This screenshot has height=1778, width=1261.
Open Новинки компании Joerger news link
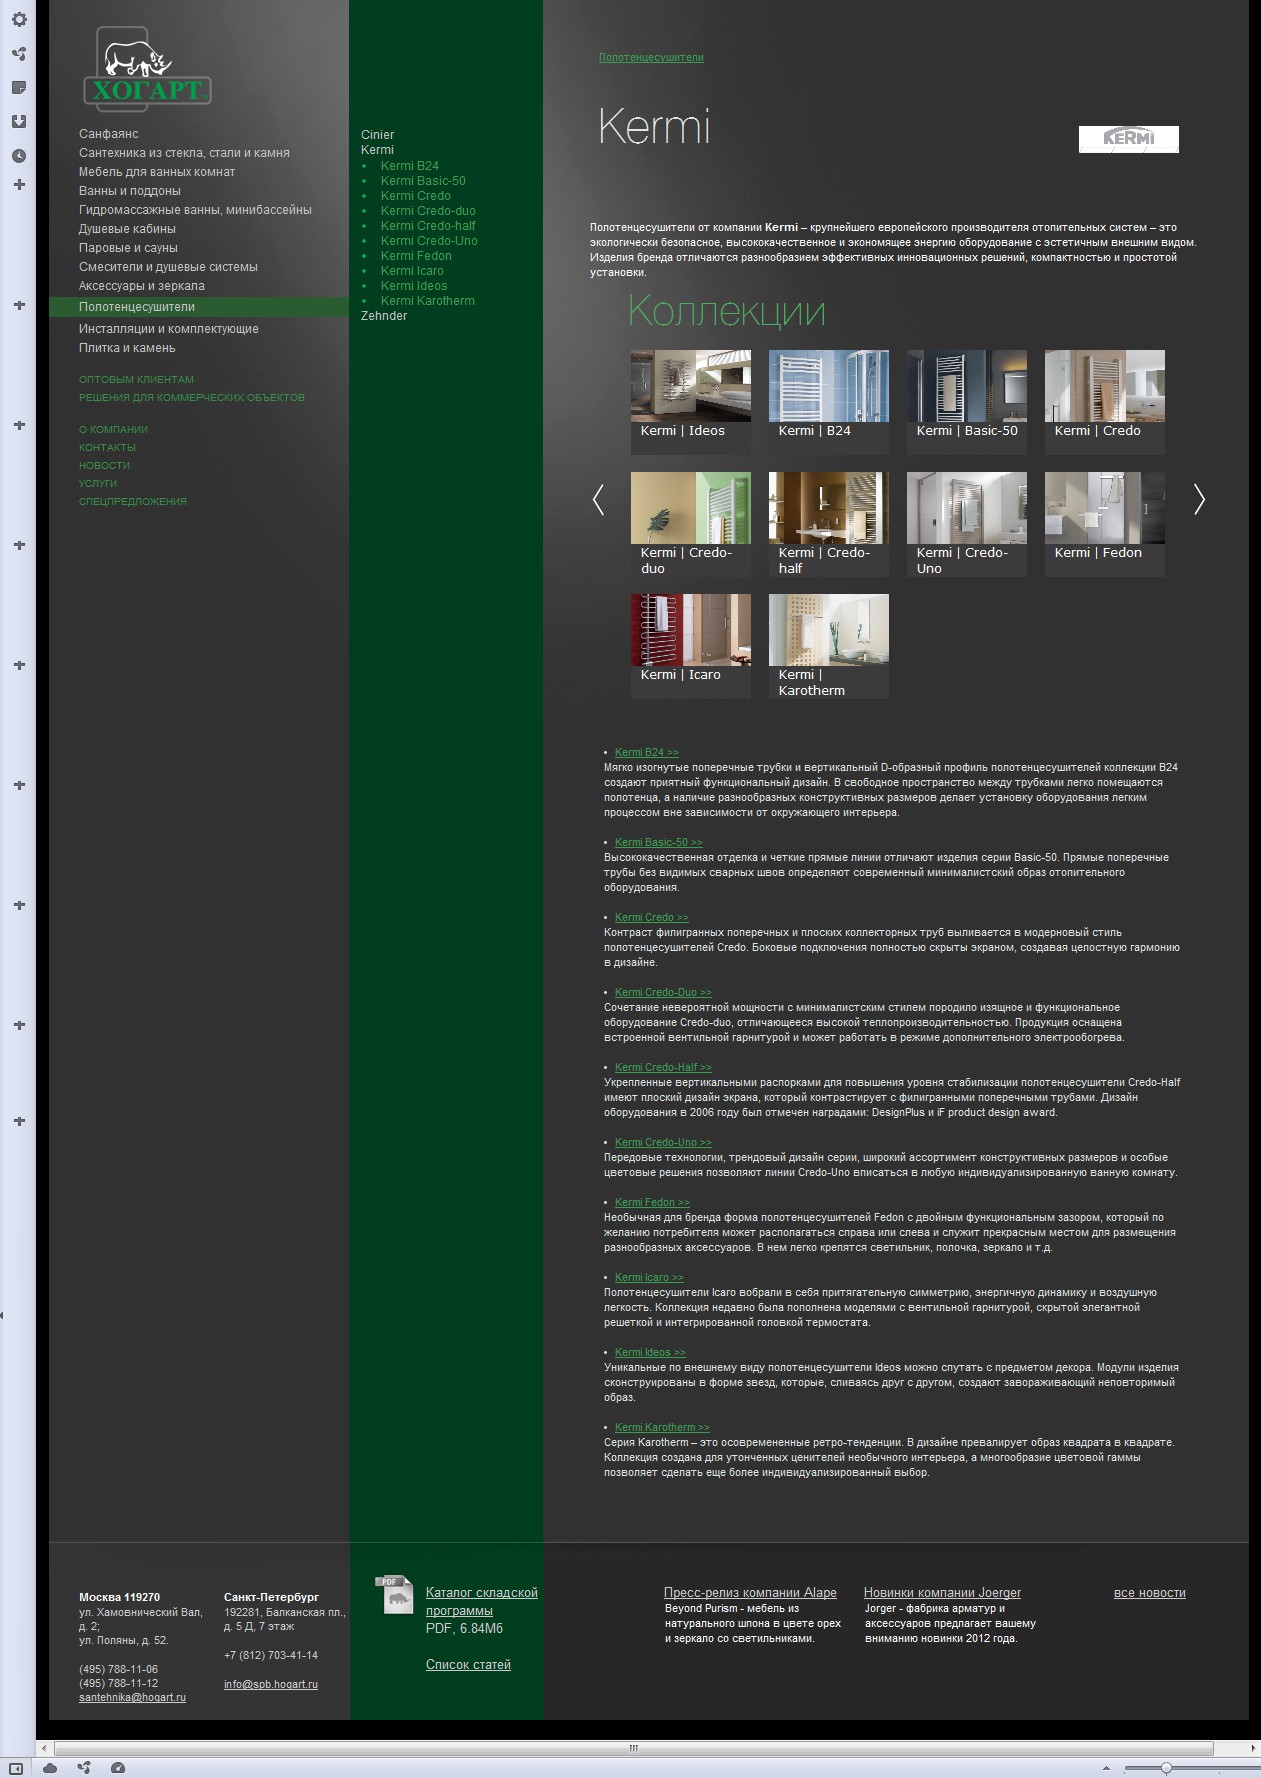942,1593
